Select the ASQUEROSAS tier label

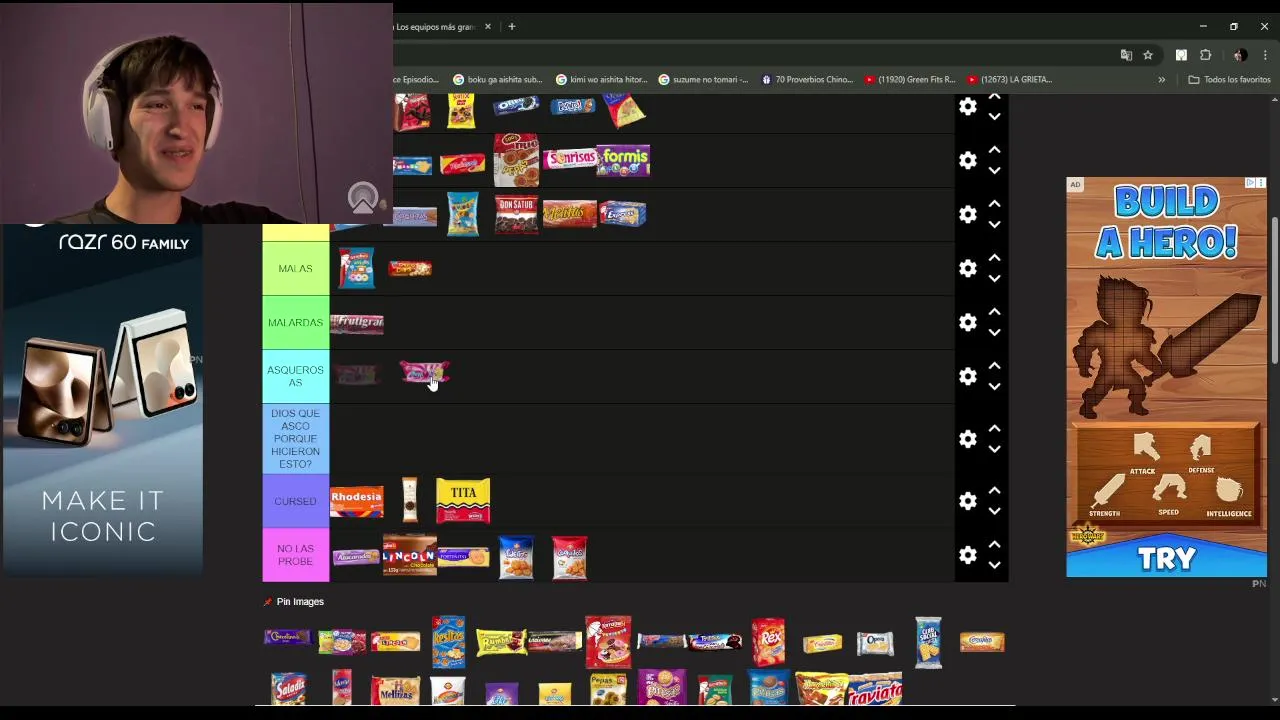tap(295, 376)
